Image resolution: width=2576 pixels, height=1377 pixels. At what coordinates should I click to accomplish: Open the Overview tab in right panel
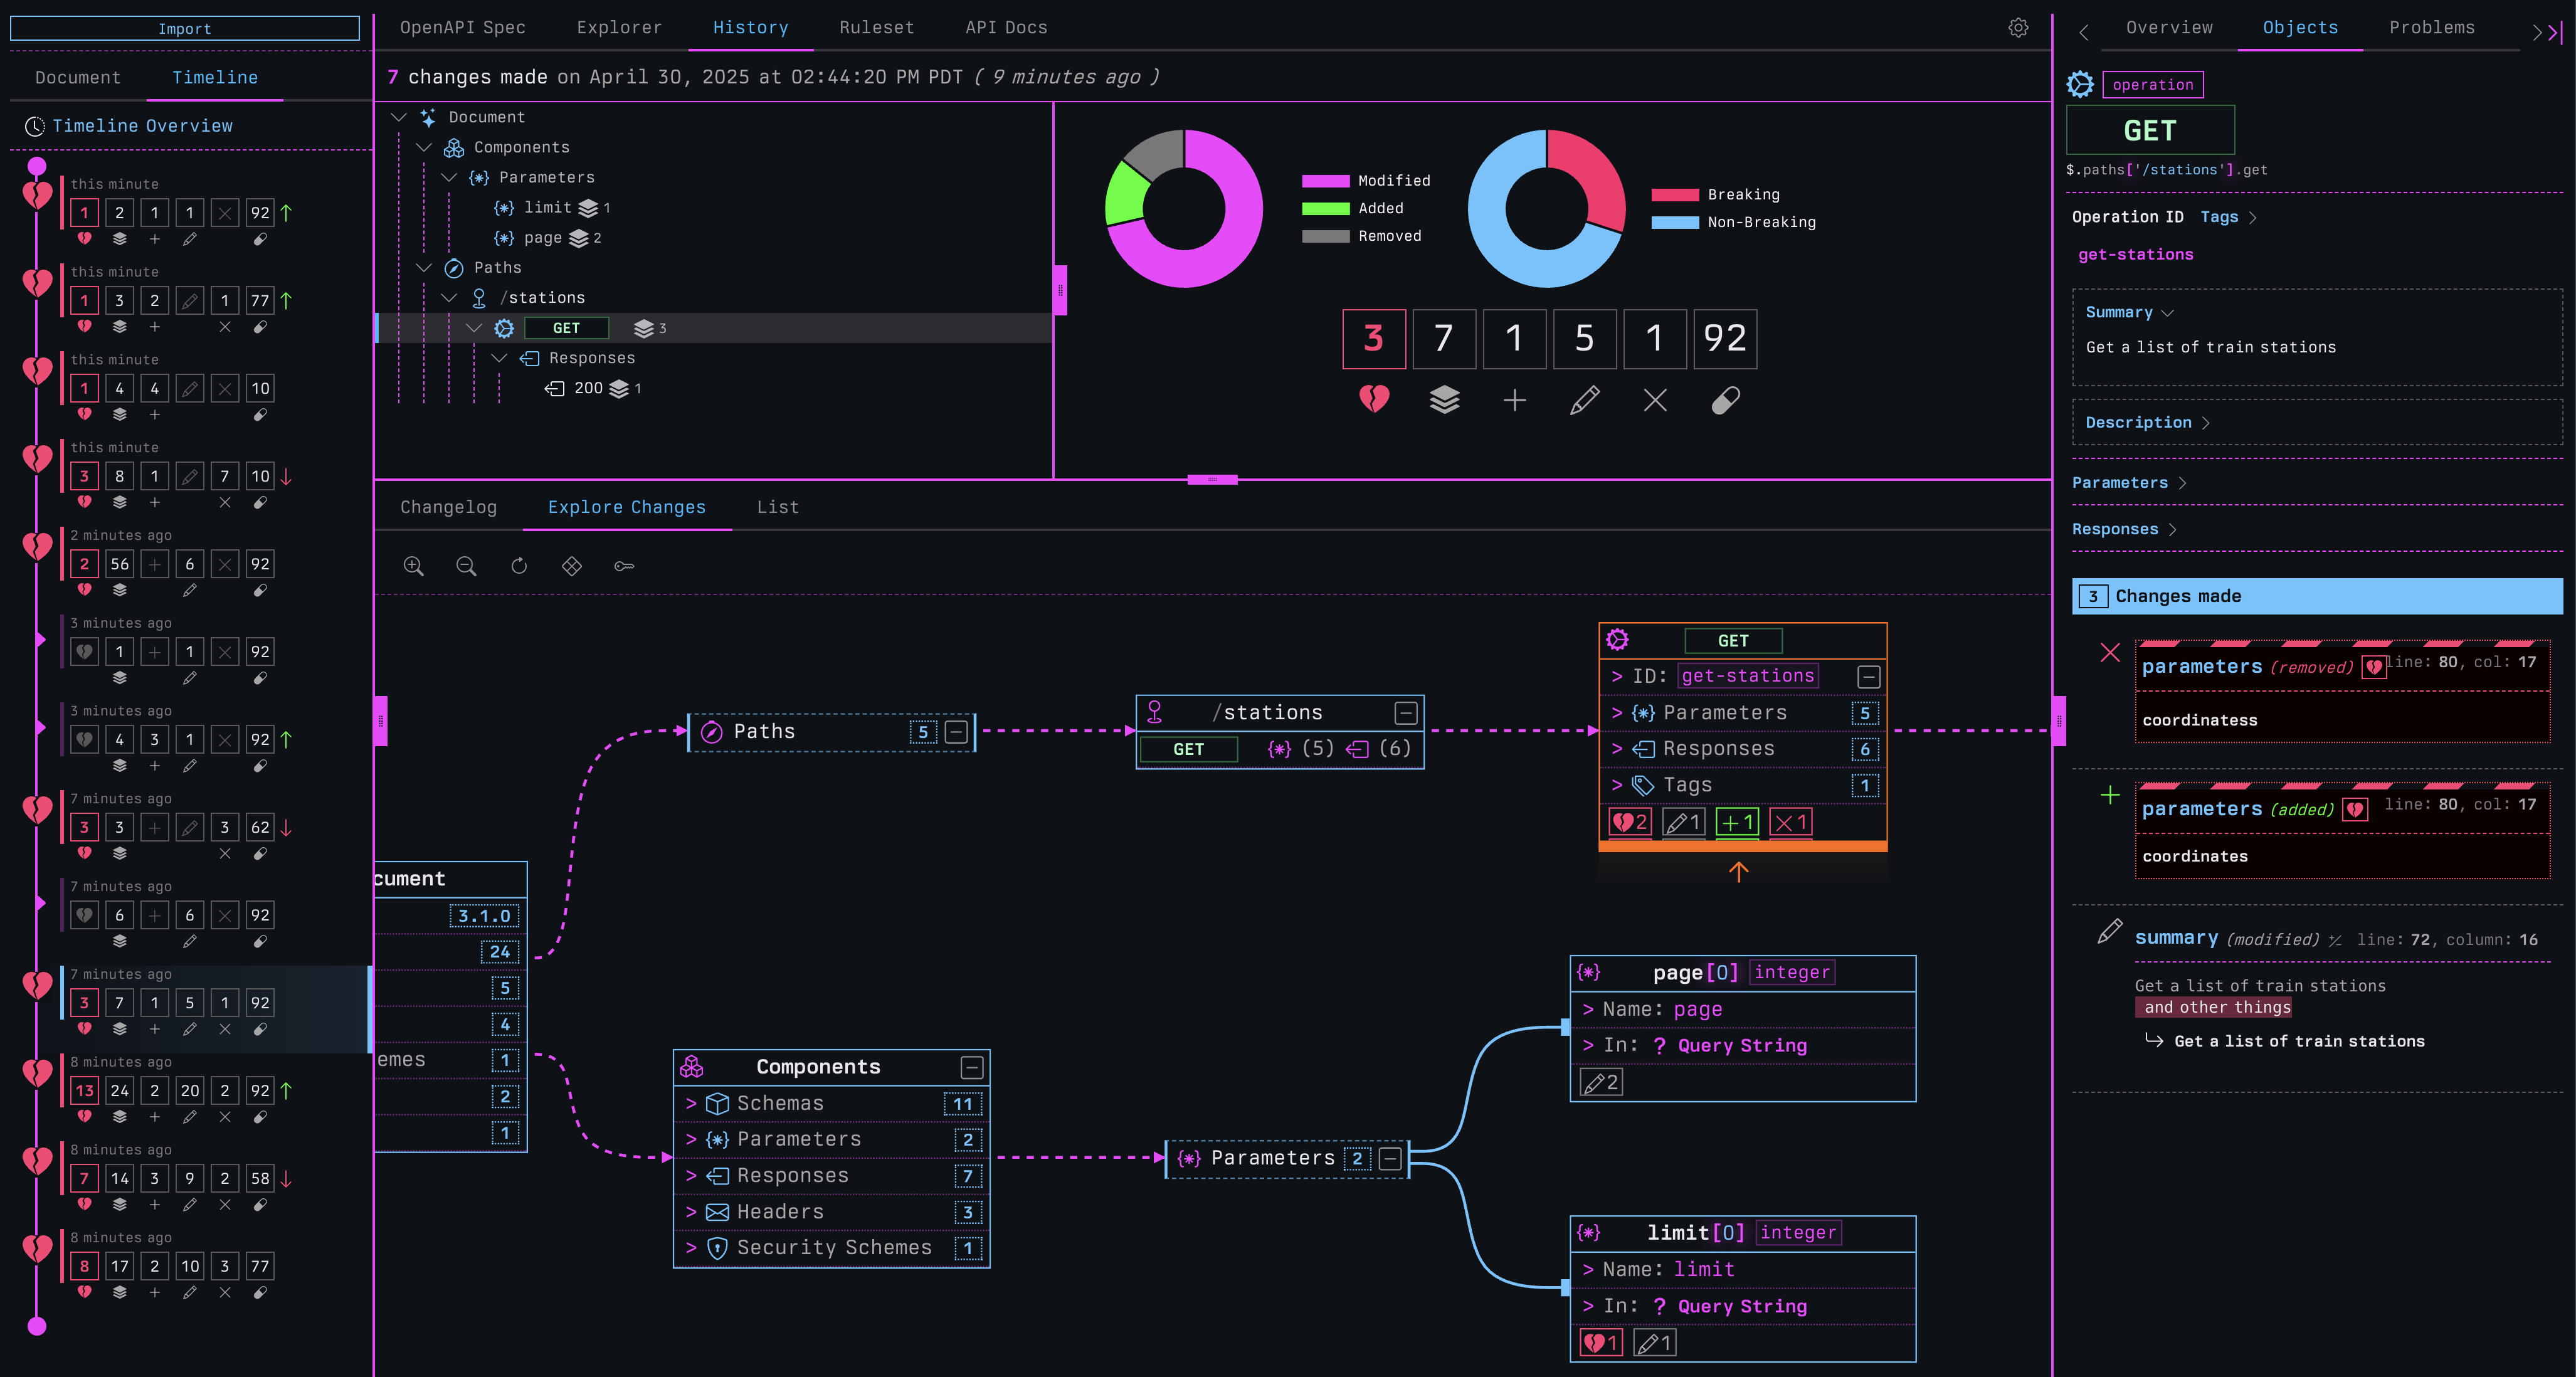tap(2169, 28)
